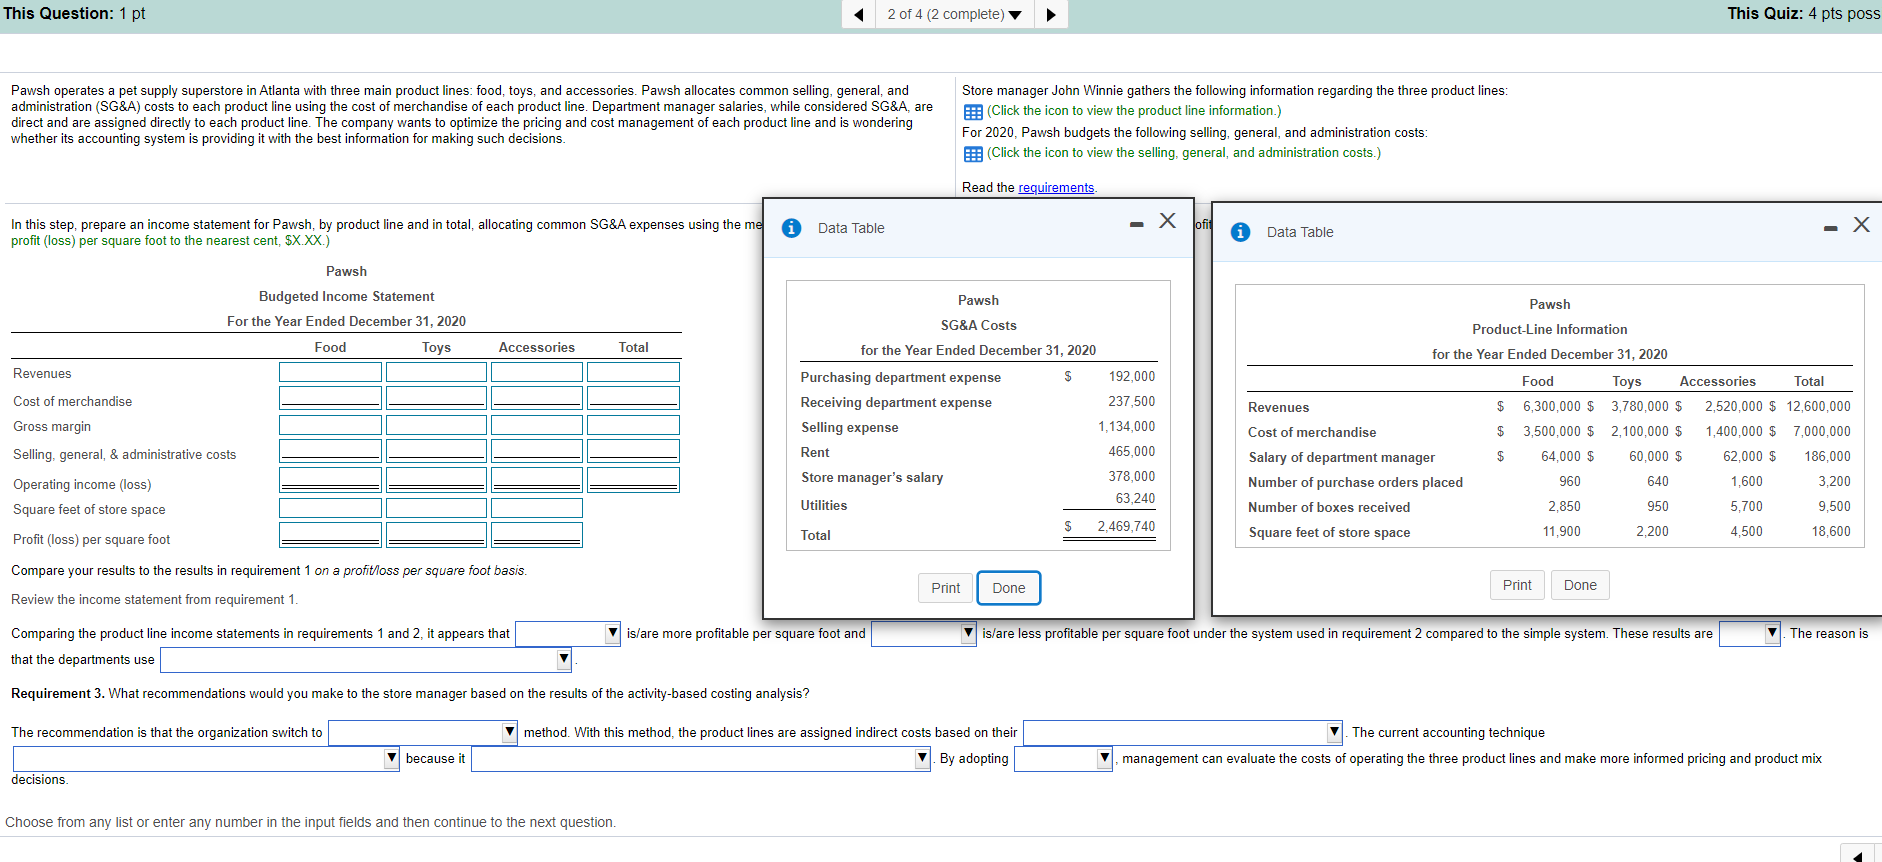Viewport: 1882px width, 862px height.
Task: Open the '2 of 4 (2 complete)' question dropdown
Action: [954, 14]
